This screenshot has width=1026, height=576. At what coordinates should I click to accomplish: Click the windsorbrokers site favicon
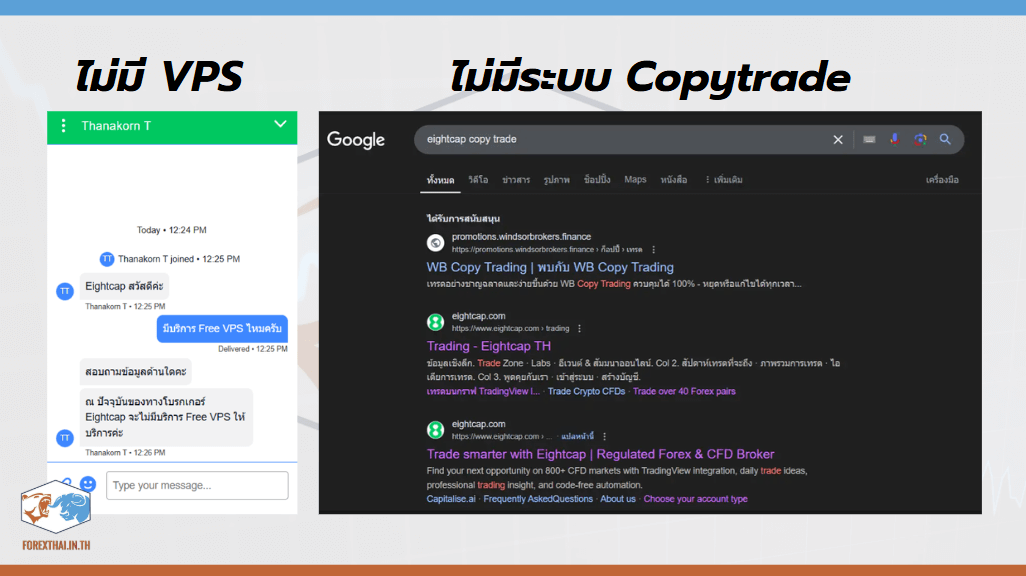[x=435, y=243]
